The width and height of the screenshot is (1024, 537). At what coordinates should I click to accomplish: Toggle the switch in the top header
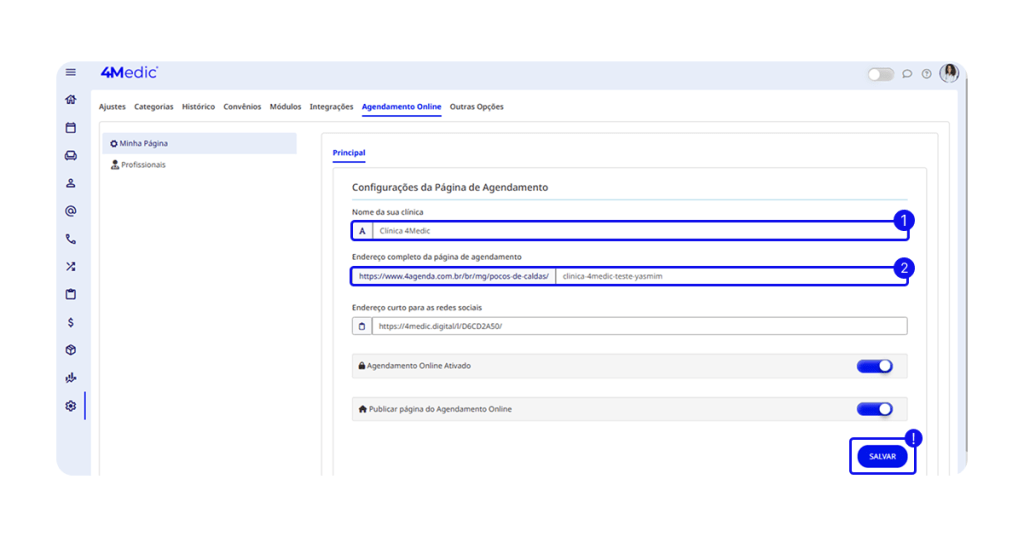[x=880, y=74]
